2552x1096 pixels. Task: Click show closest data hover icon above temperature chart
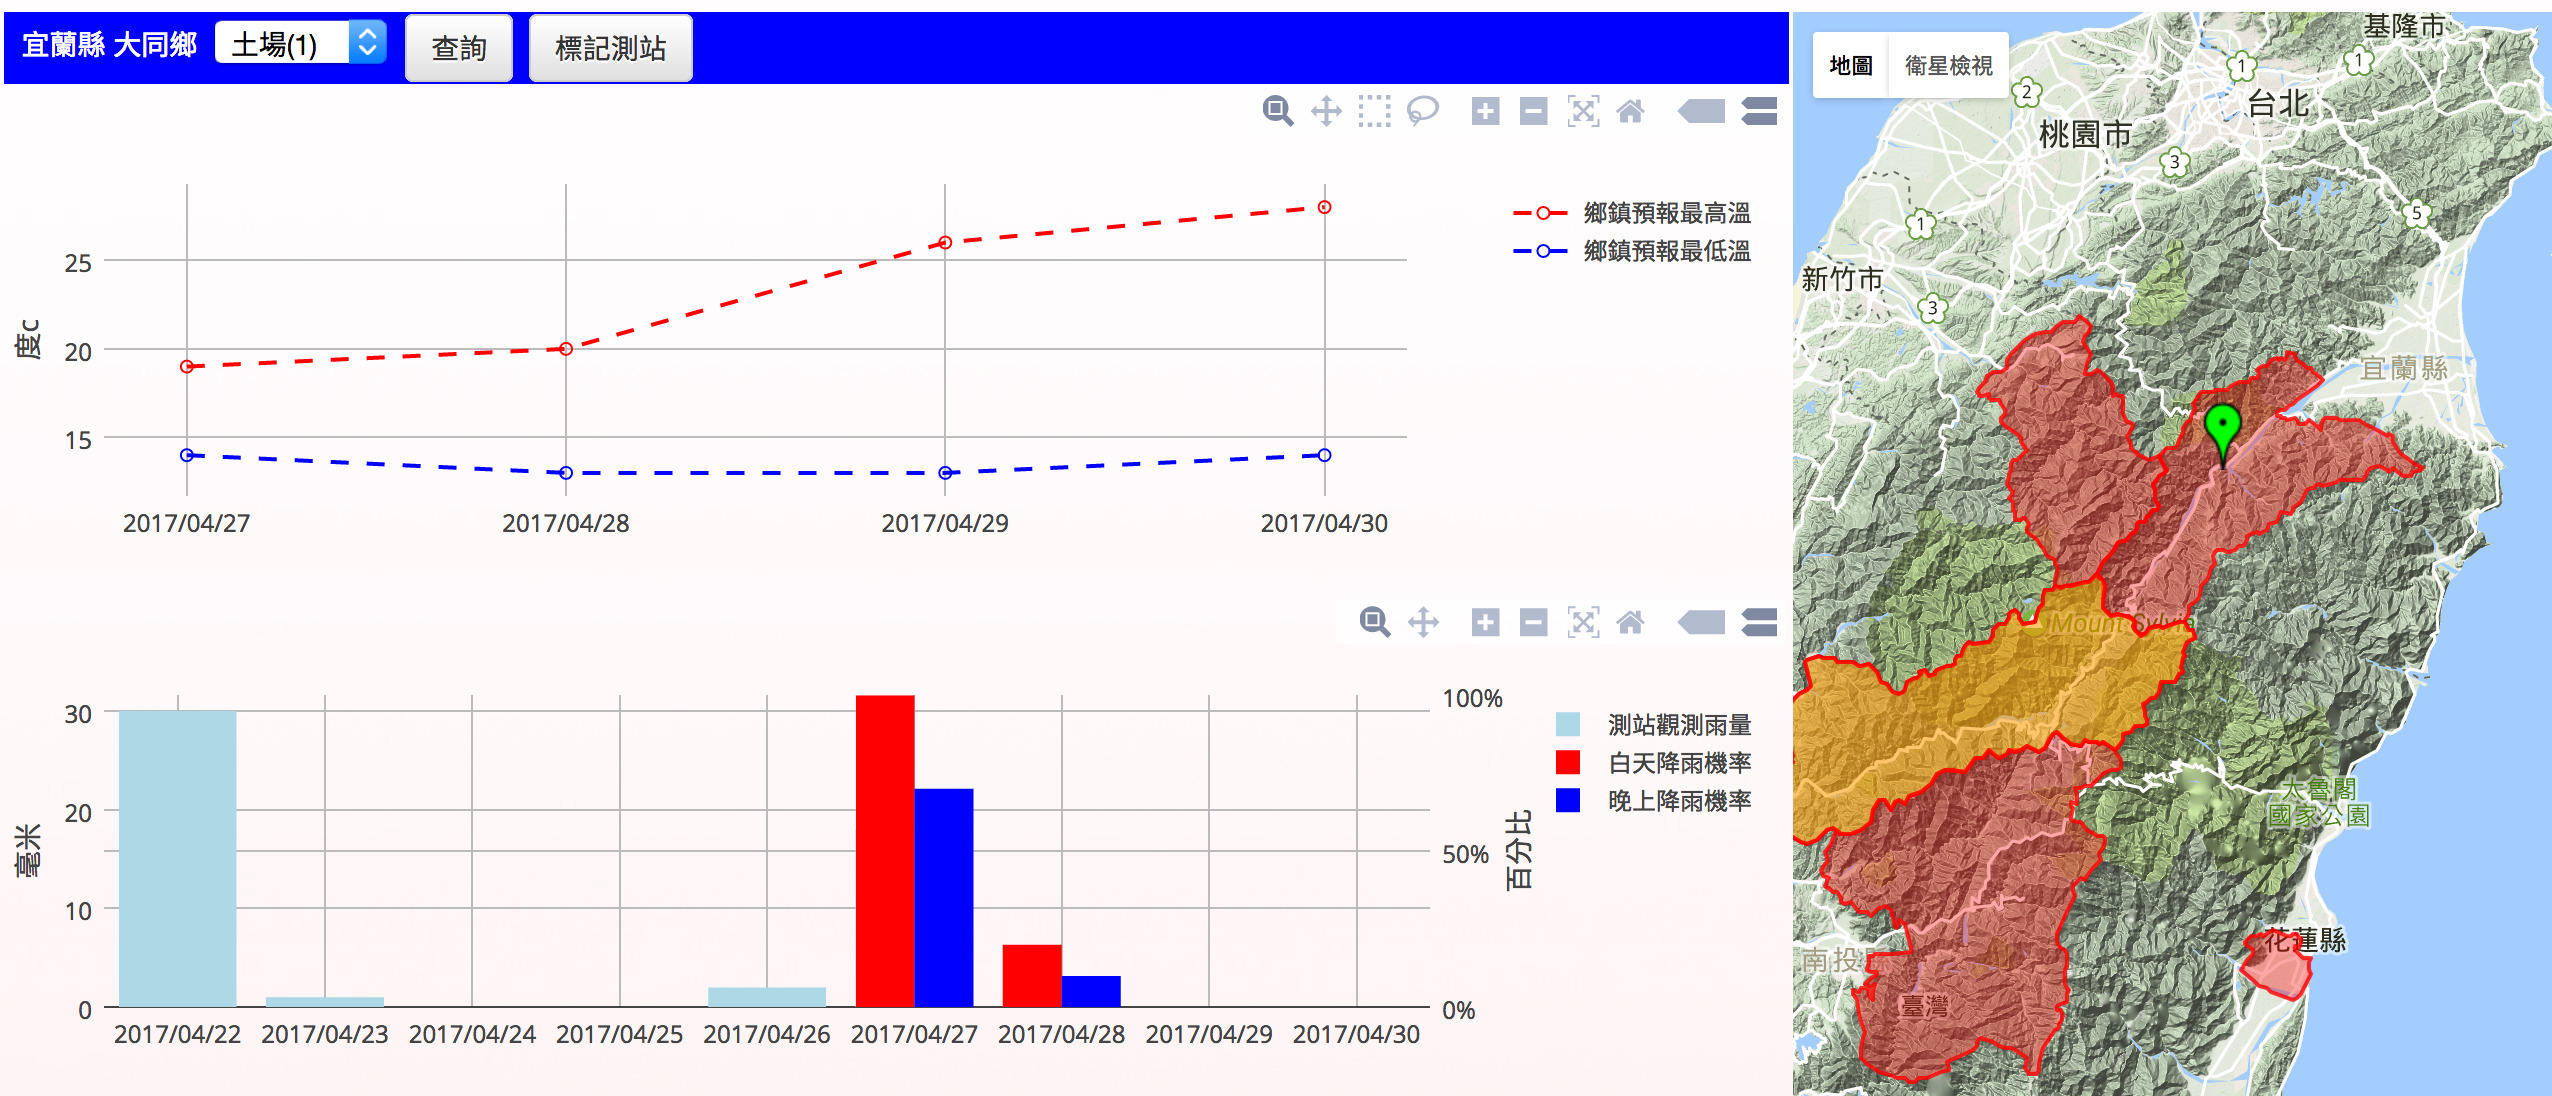[1701, 111]
